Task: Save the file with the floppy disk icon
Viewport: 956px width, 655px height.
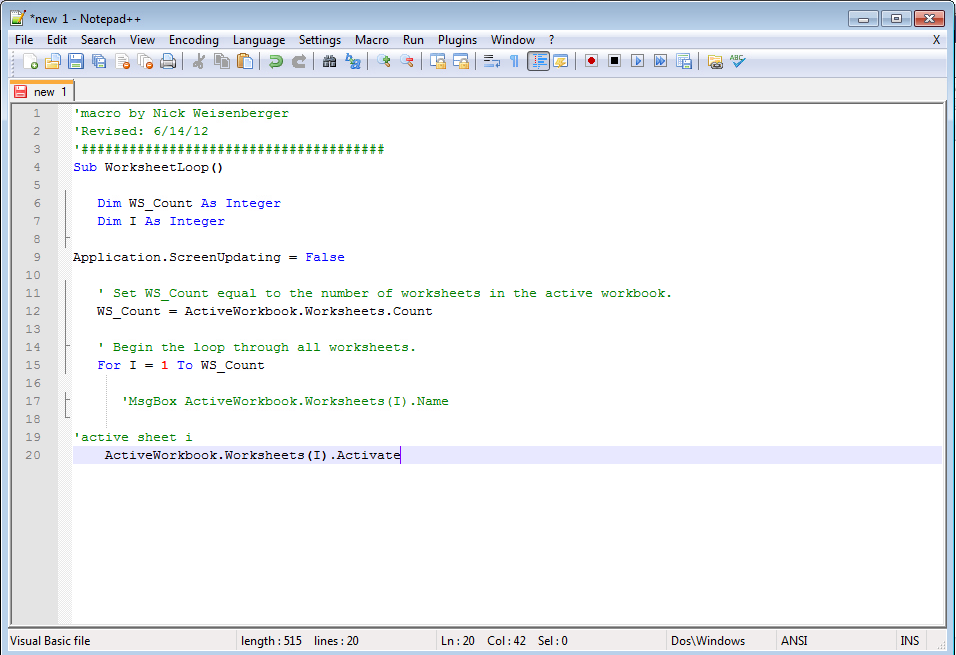Action: pos(76,61)
